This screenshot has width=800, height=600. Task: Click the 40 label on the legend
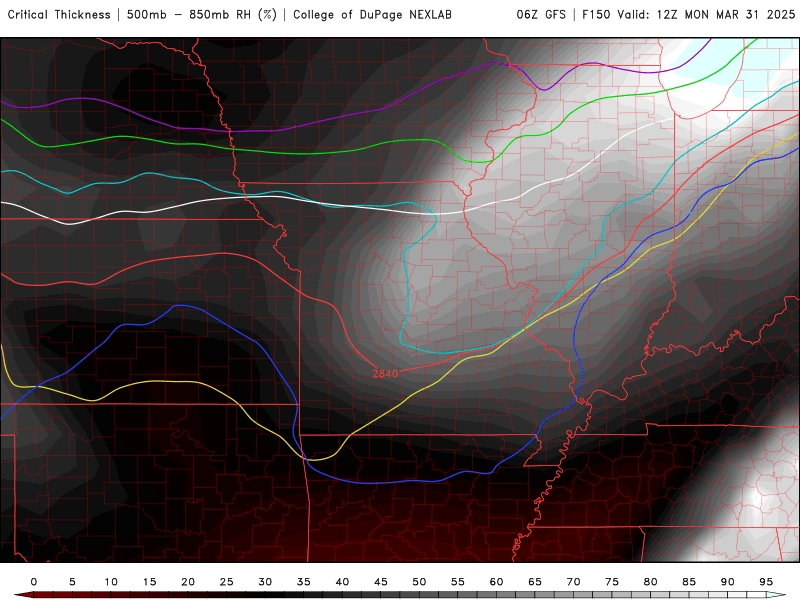tap(342, 582)
